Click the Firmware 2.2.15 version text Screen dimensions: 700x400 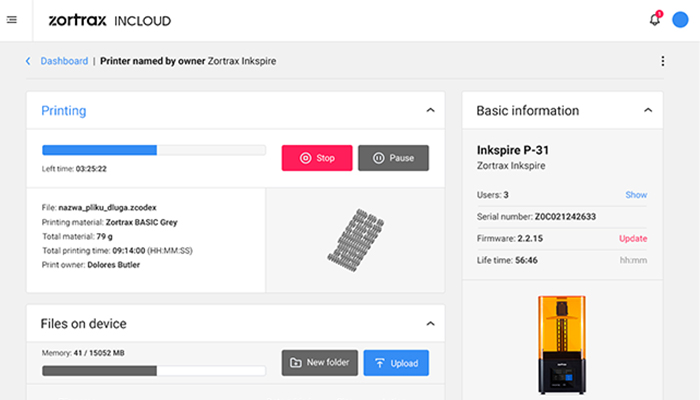pos(530,238)
